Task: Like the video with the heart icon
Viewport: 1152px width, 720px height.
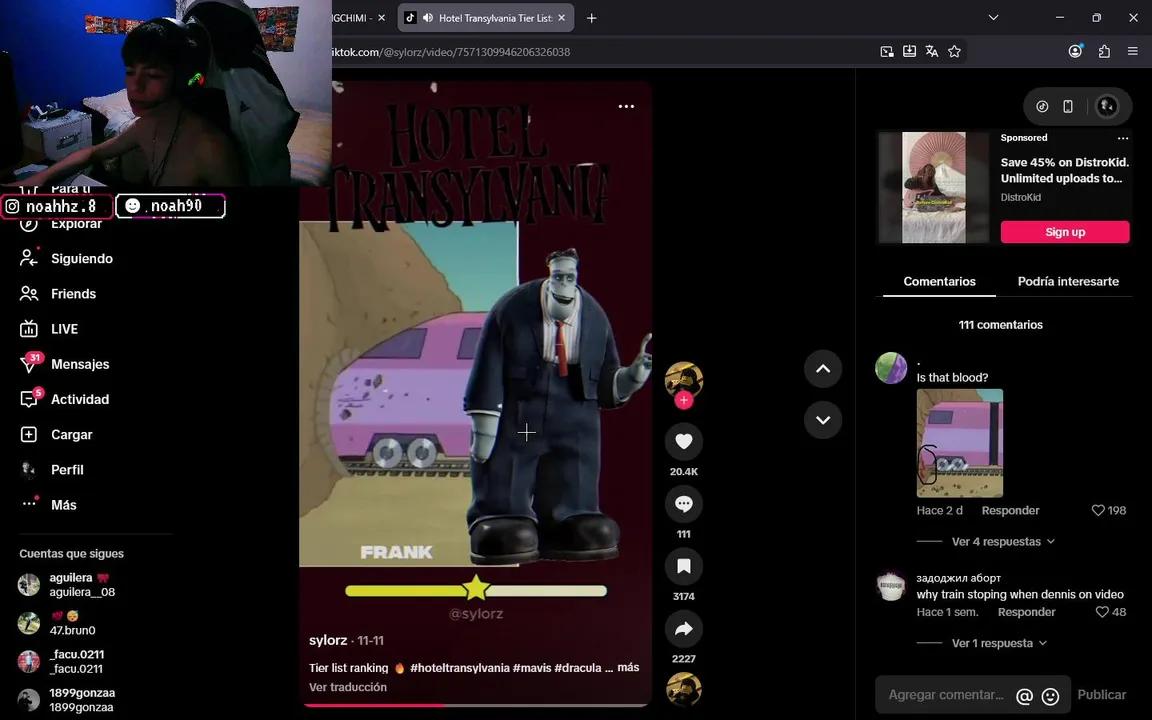Action: pos(683,442)
